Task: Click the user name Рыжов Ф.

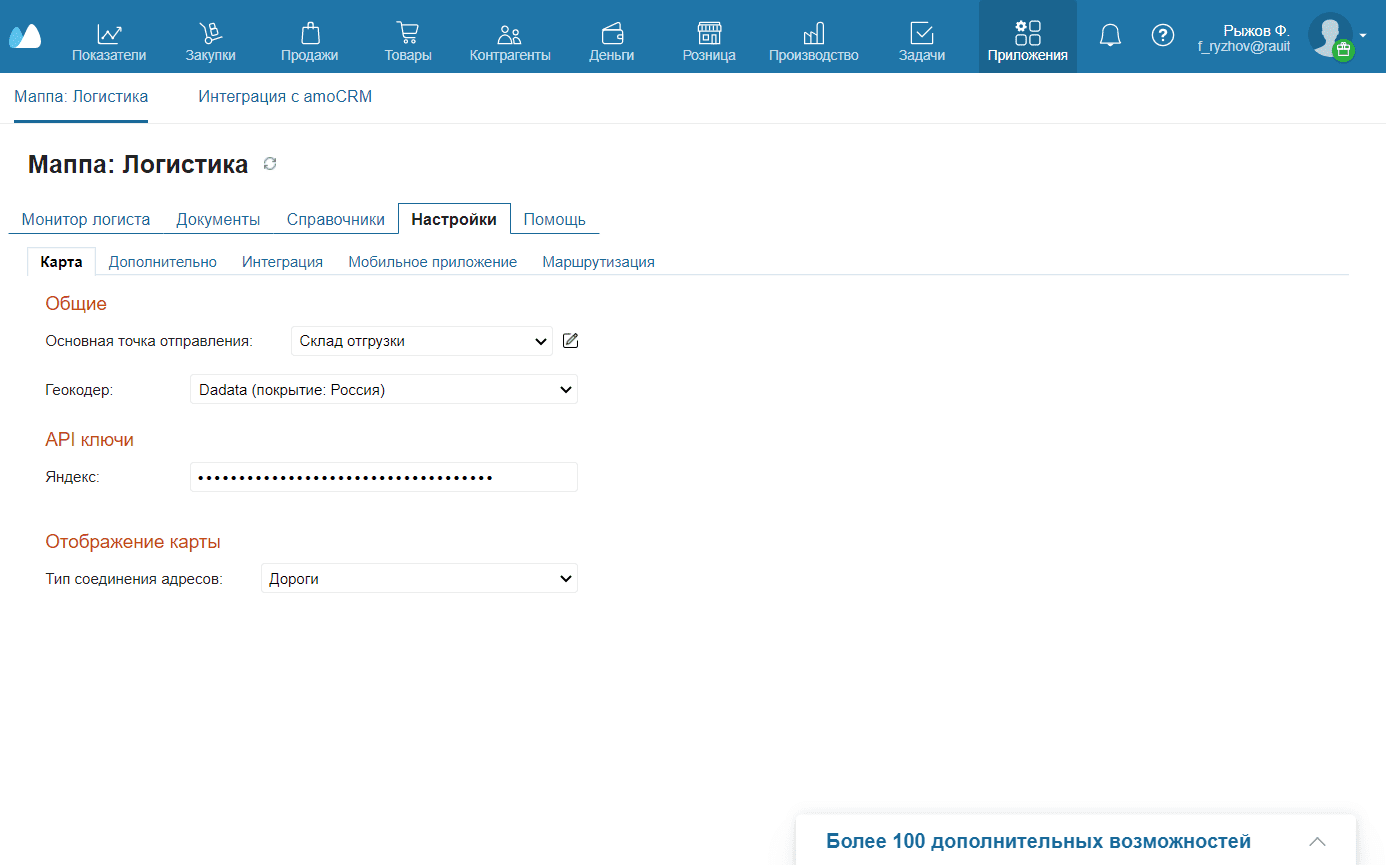Action: coord(1256,31)
